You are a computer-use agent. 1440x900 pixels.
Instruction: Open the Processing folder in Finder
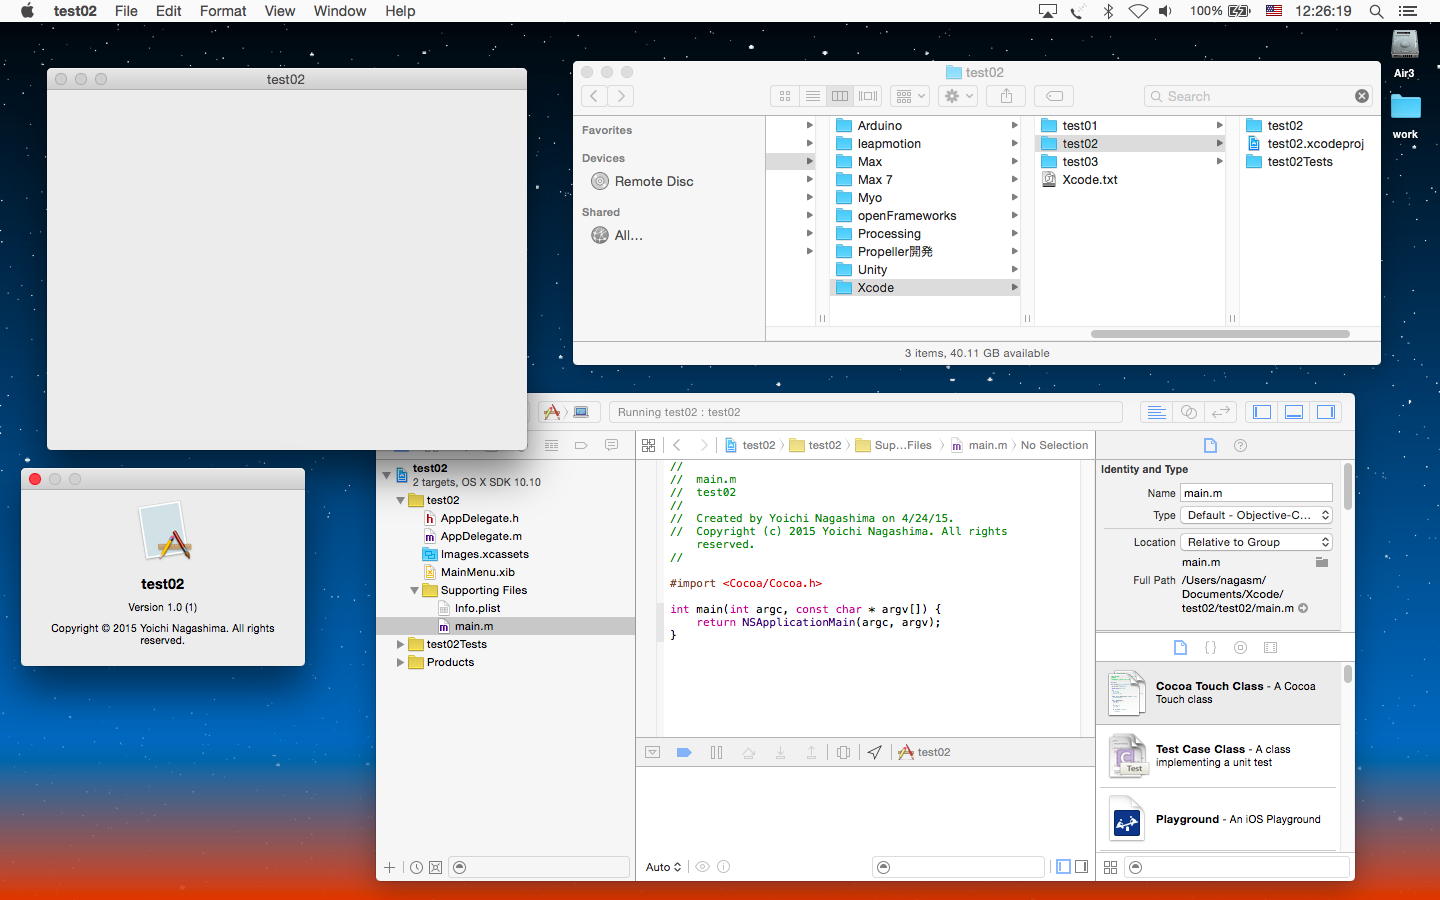point(888,234)
